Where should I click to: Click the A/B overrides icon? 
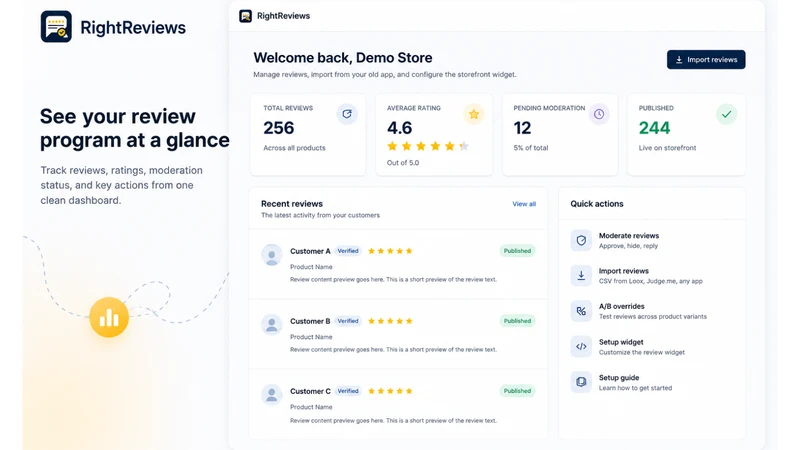click(x=581, y=311)
